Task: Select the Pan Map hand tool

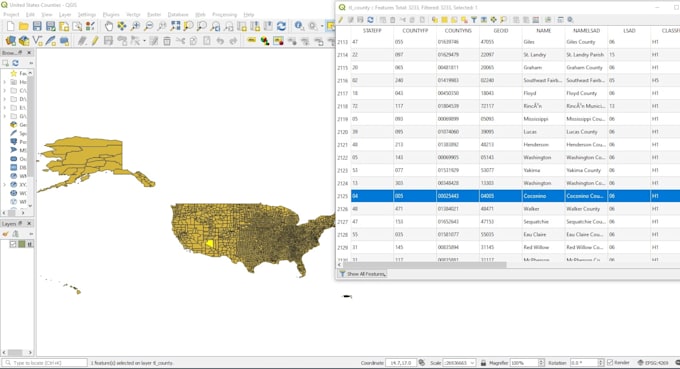Action: pos(108,26)
